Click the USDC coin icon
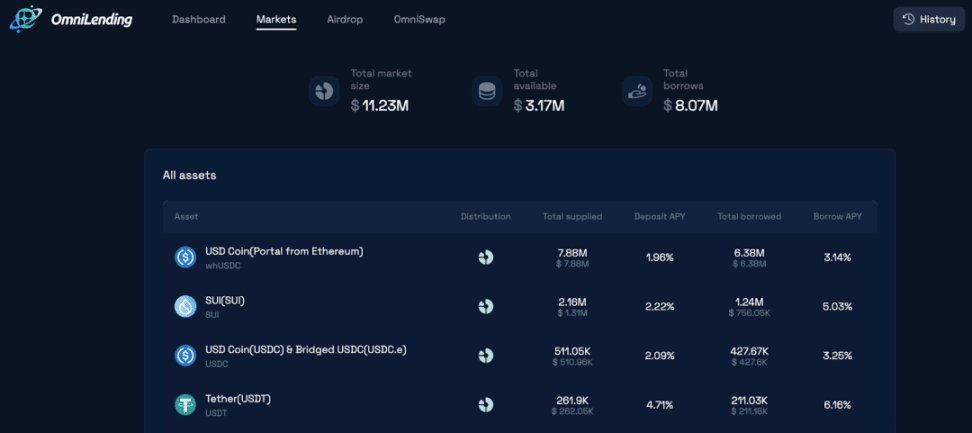The width and height of the screenshot is (972, 433). pos(185,355)
